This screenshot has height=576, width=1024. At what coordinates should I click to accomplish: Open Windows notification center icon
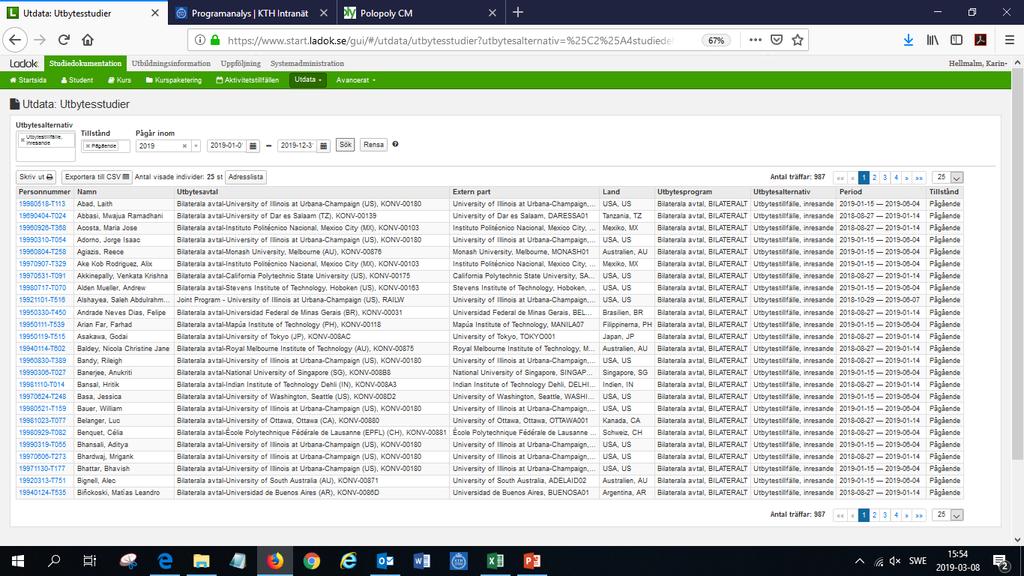[1000, 561]
